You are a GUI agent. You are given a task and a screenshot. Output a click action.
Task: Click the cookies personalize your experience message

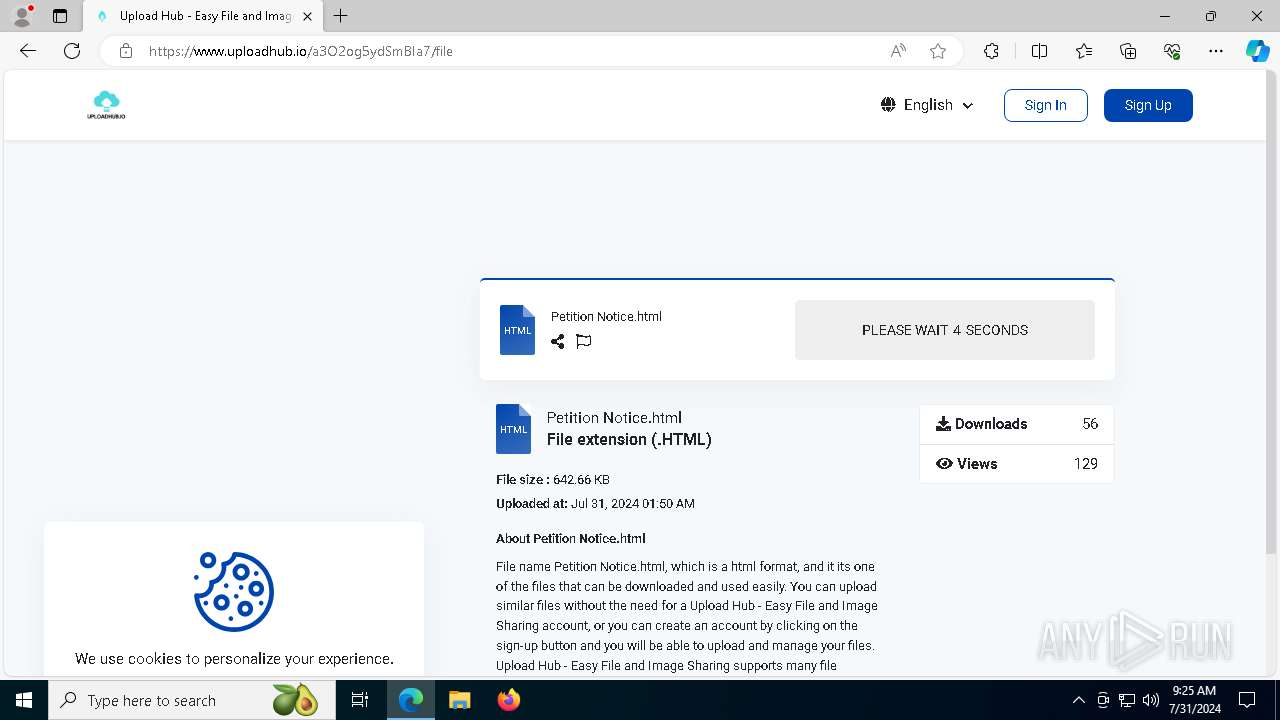234,659
